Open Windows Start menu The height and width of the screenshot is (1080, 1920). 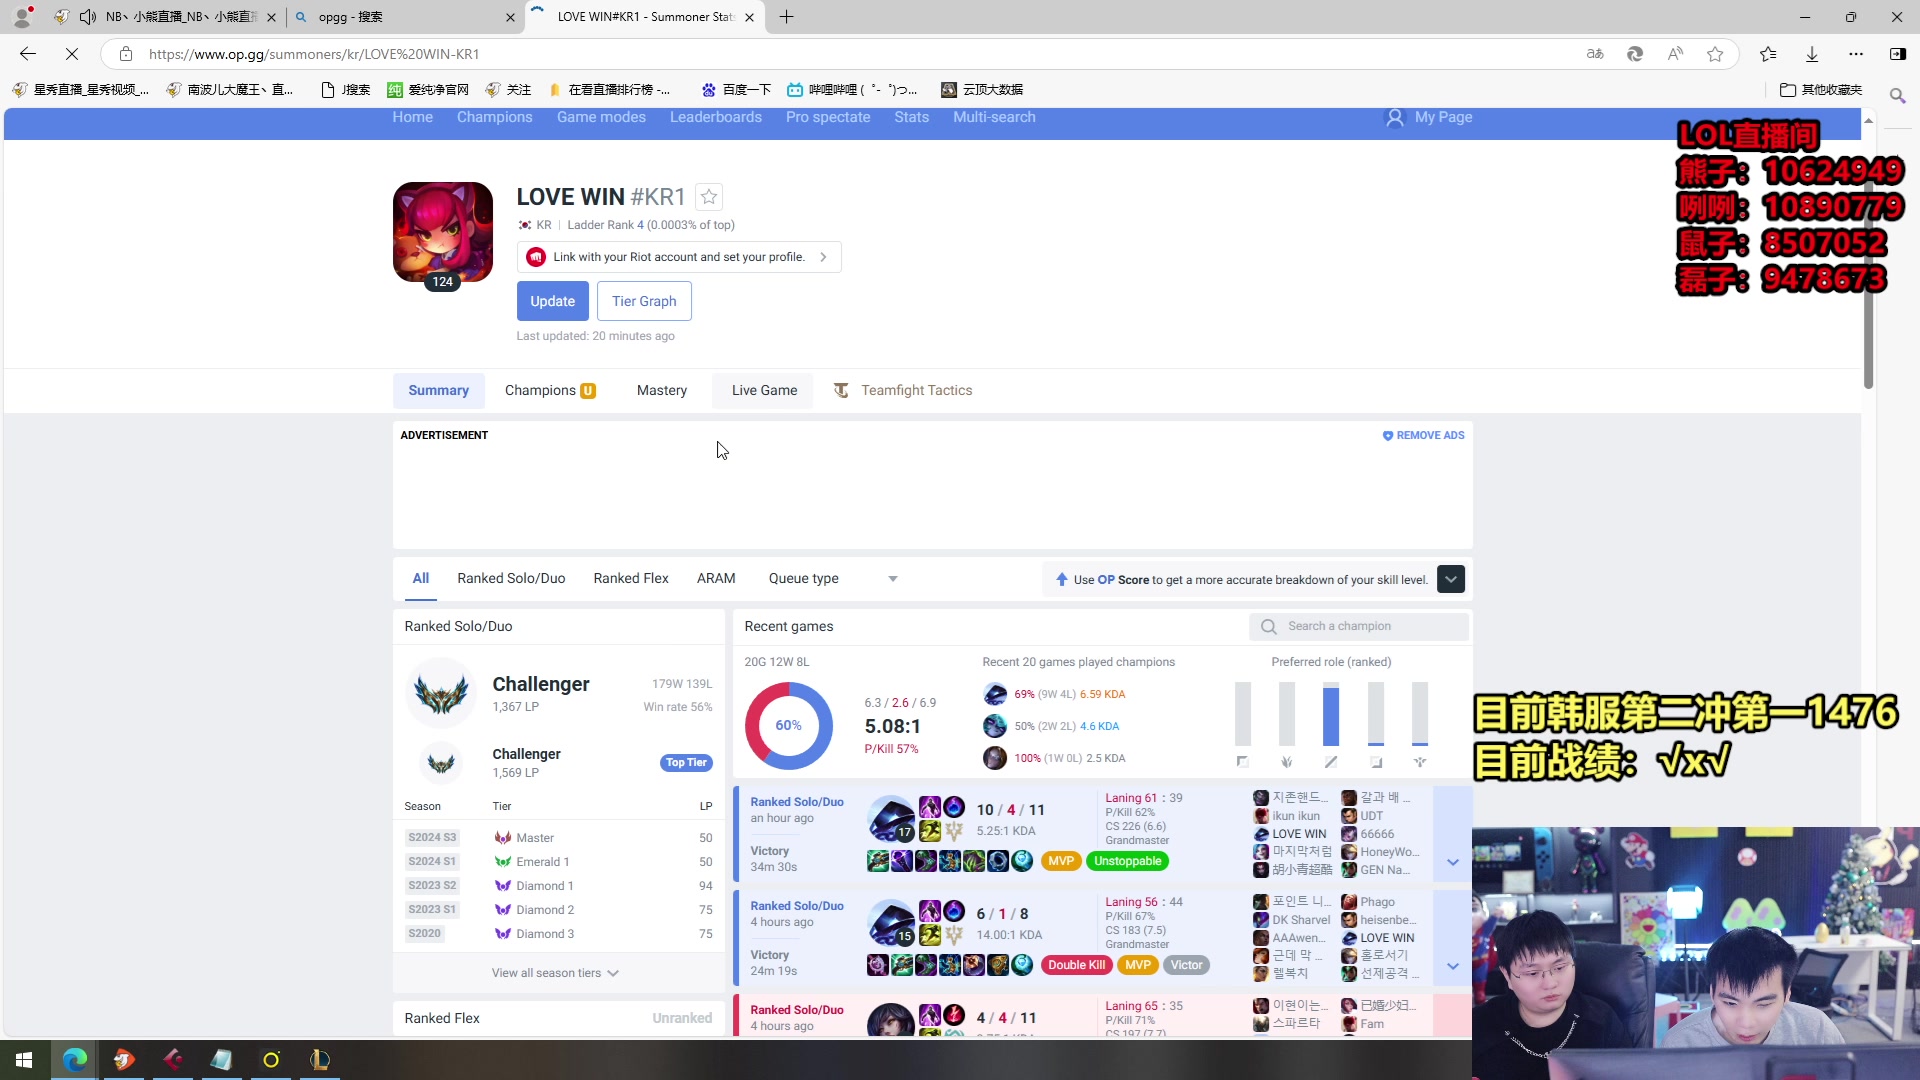click(x=24, y=1059)
